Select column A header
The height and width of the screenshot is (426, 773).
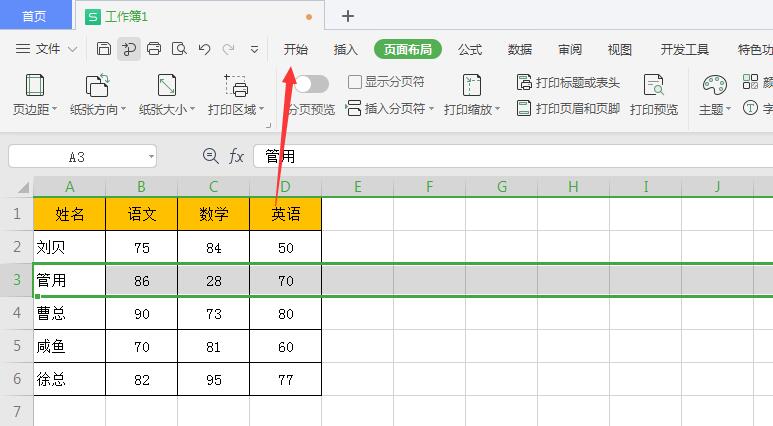click(x=70, y=187)
